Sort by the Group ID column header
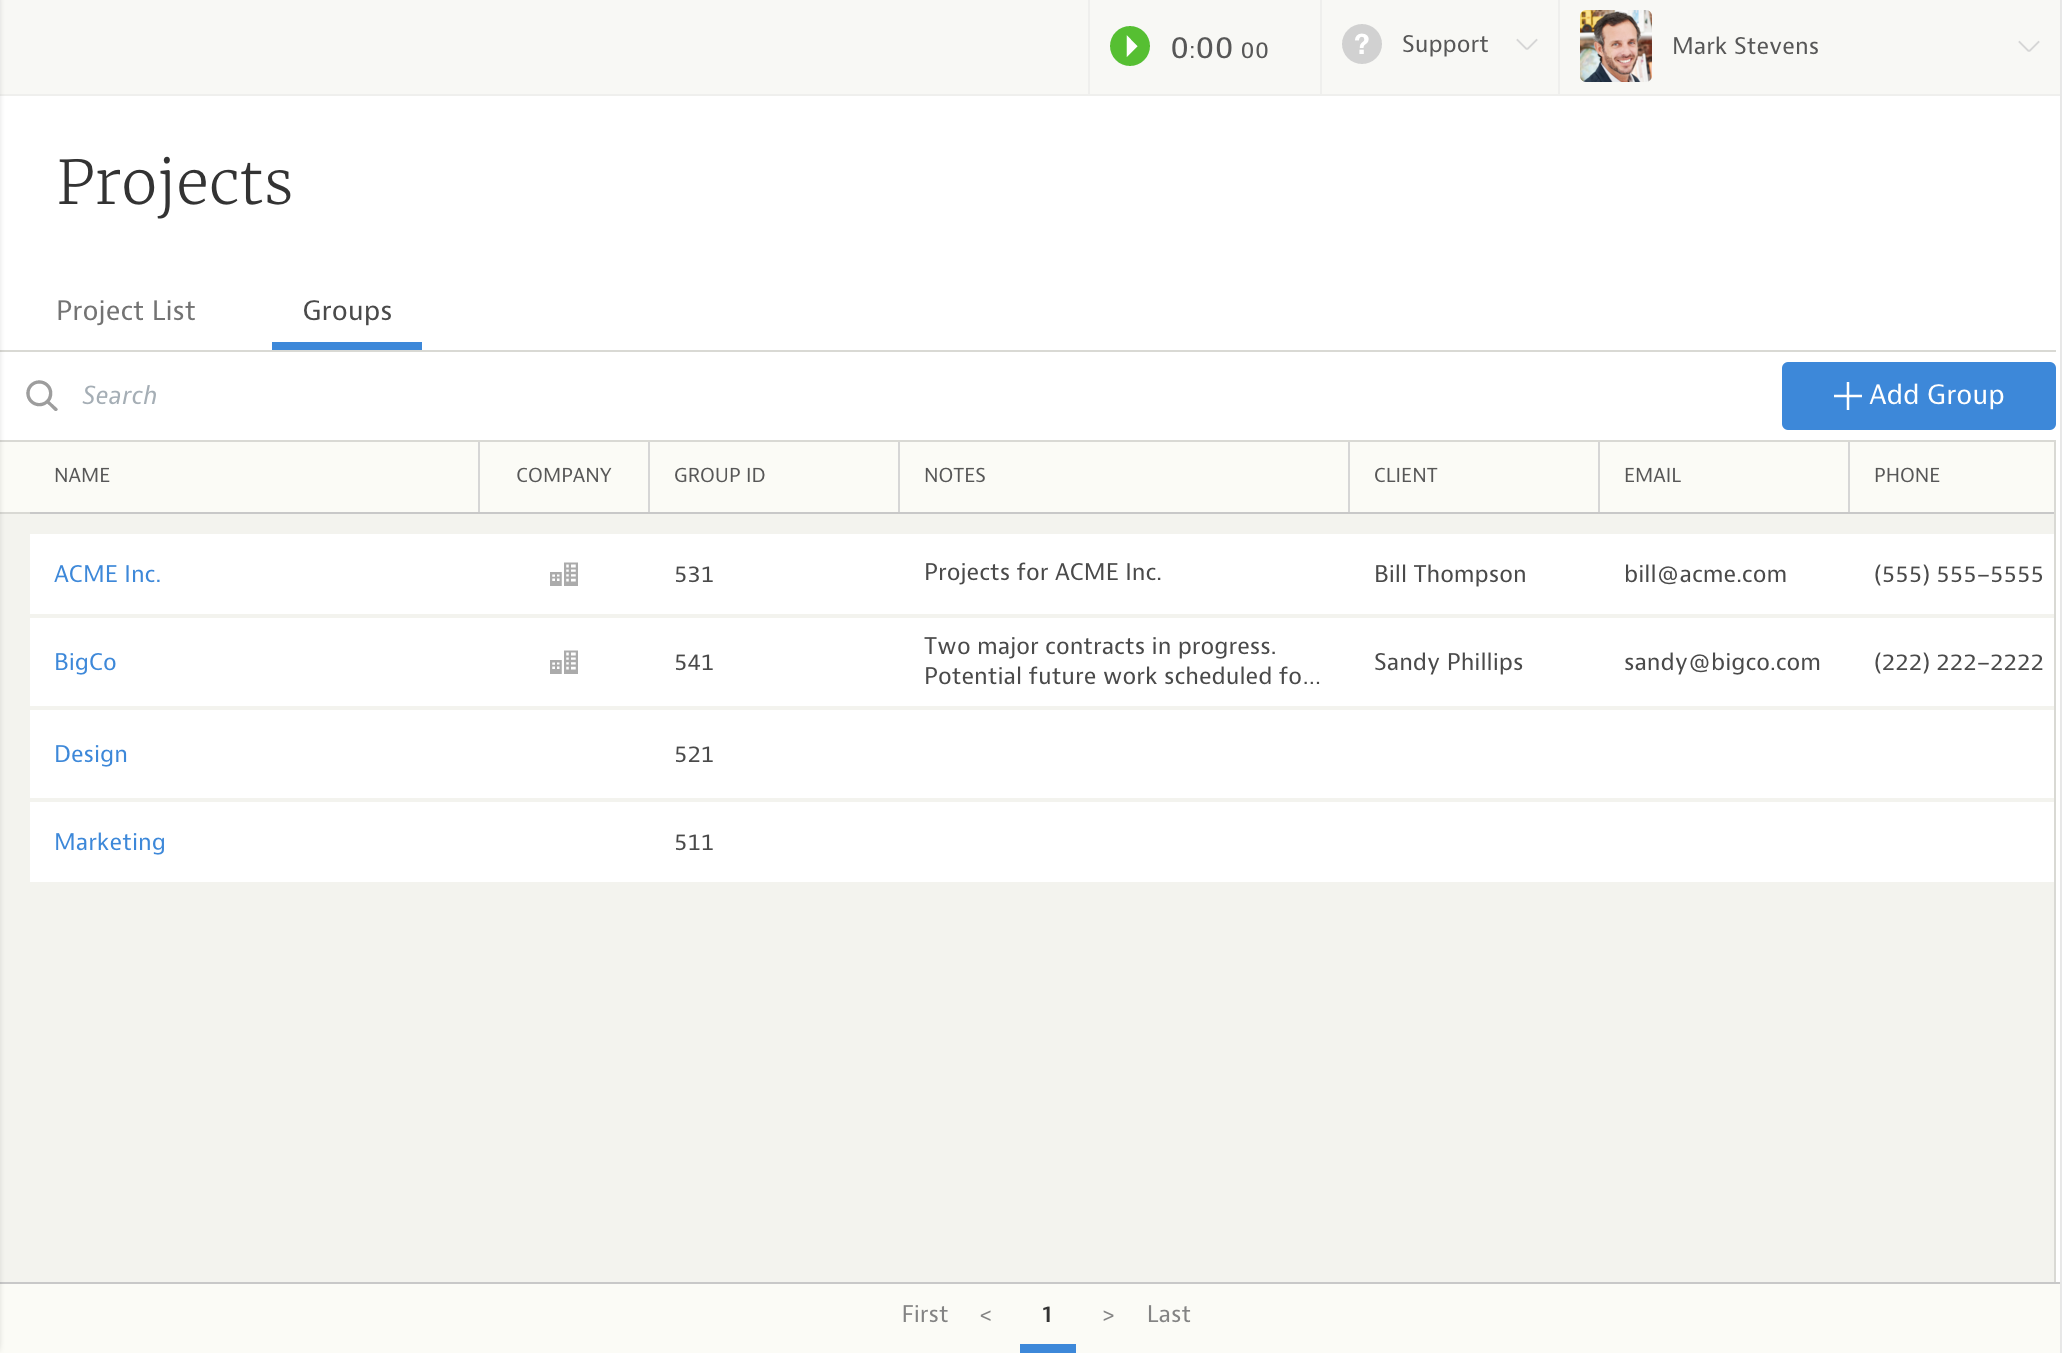The width and height of the screenshot is (2062, 1353). 719,476
